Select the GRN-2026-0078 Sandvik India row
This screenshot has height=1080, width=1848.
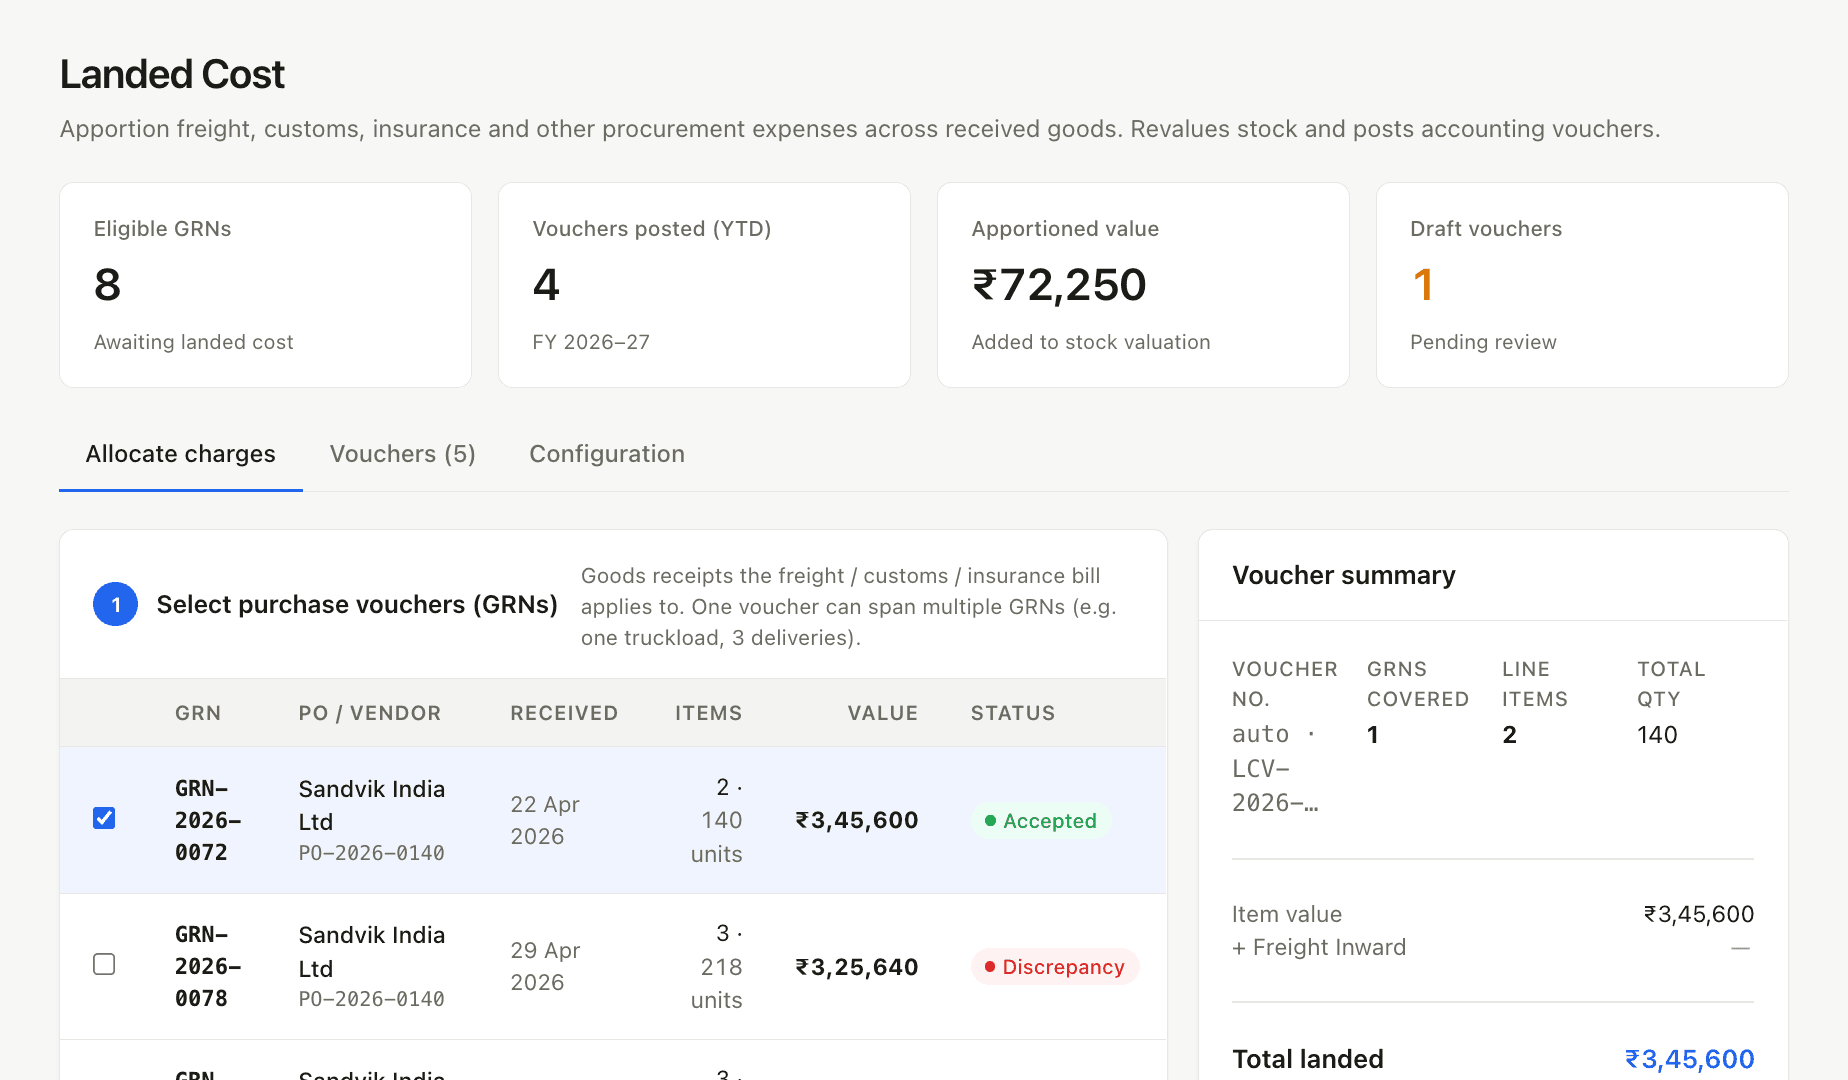pos(613,966)
